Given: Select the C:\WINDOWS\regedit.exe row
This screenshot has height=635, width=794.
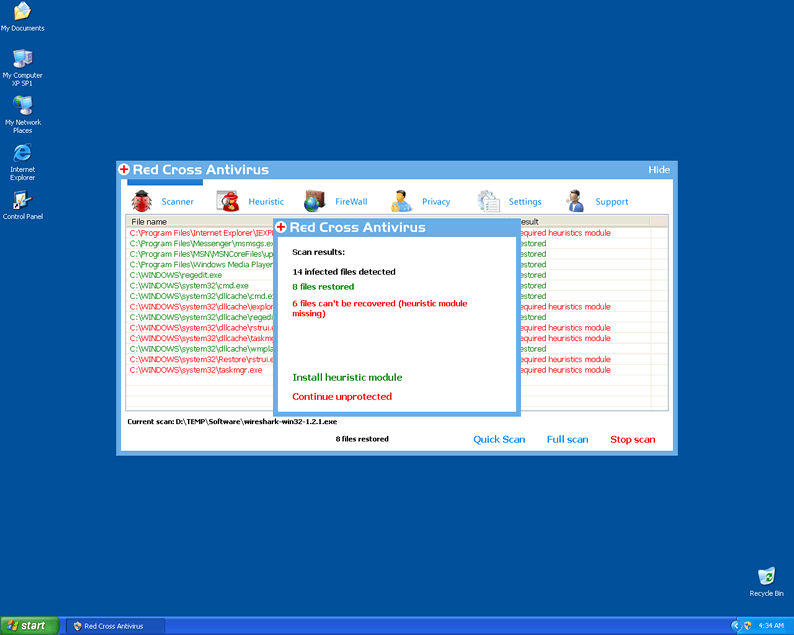Looking at the screenshot, I should coord(176,275).
